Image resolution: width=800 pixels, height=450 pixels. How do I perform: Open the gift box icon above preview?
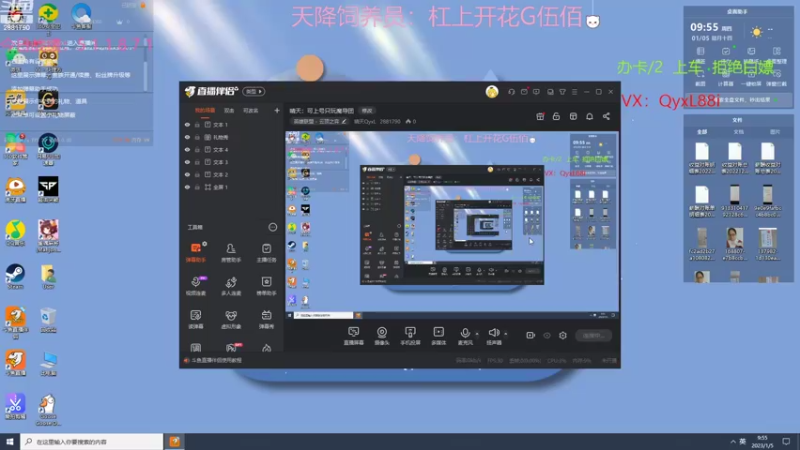coord(540,116)
